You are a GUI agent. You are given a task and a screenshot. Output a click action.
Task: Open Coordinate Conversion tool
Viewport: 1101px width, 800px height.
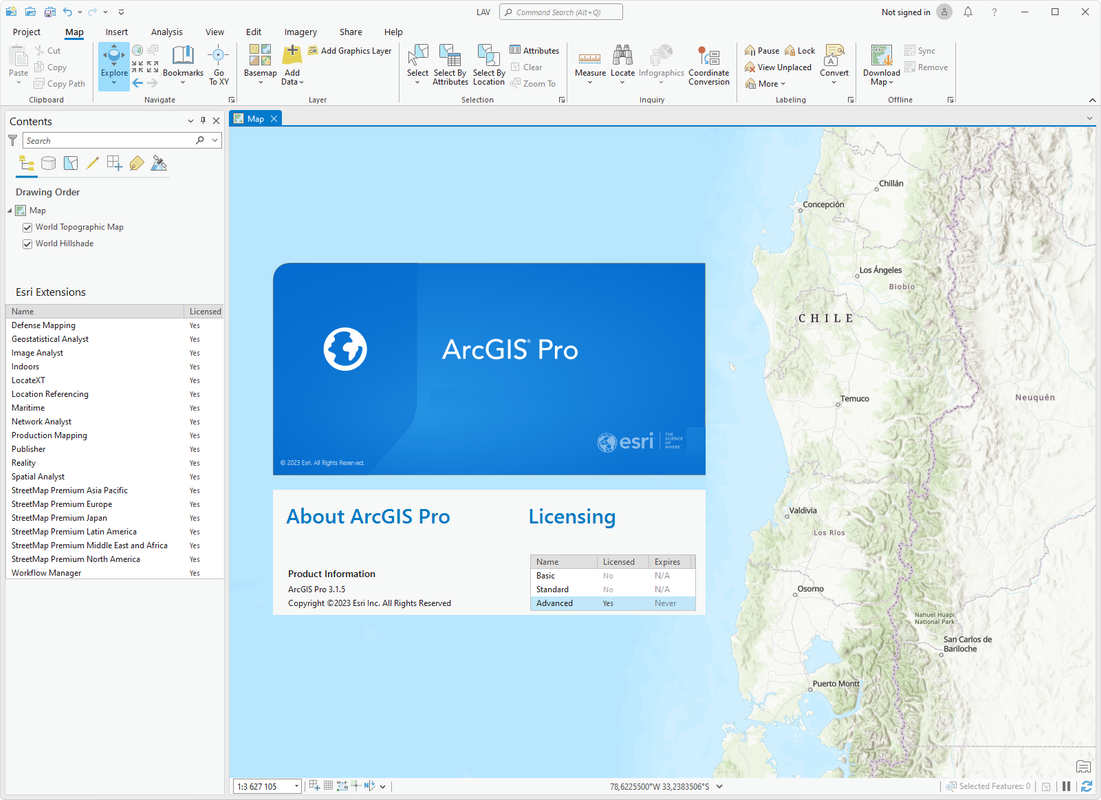click(708, 65)
